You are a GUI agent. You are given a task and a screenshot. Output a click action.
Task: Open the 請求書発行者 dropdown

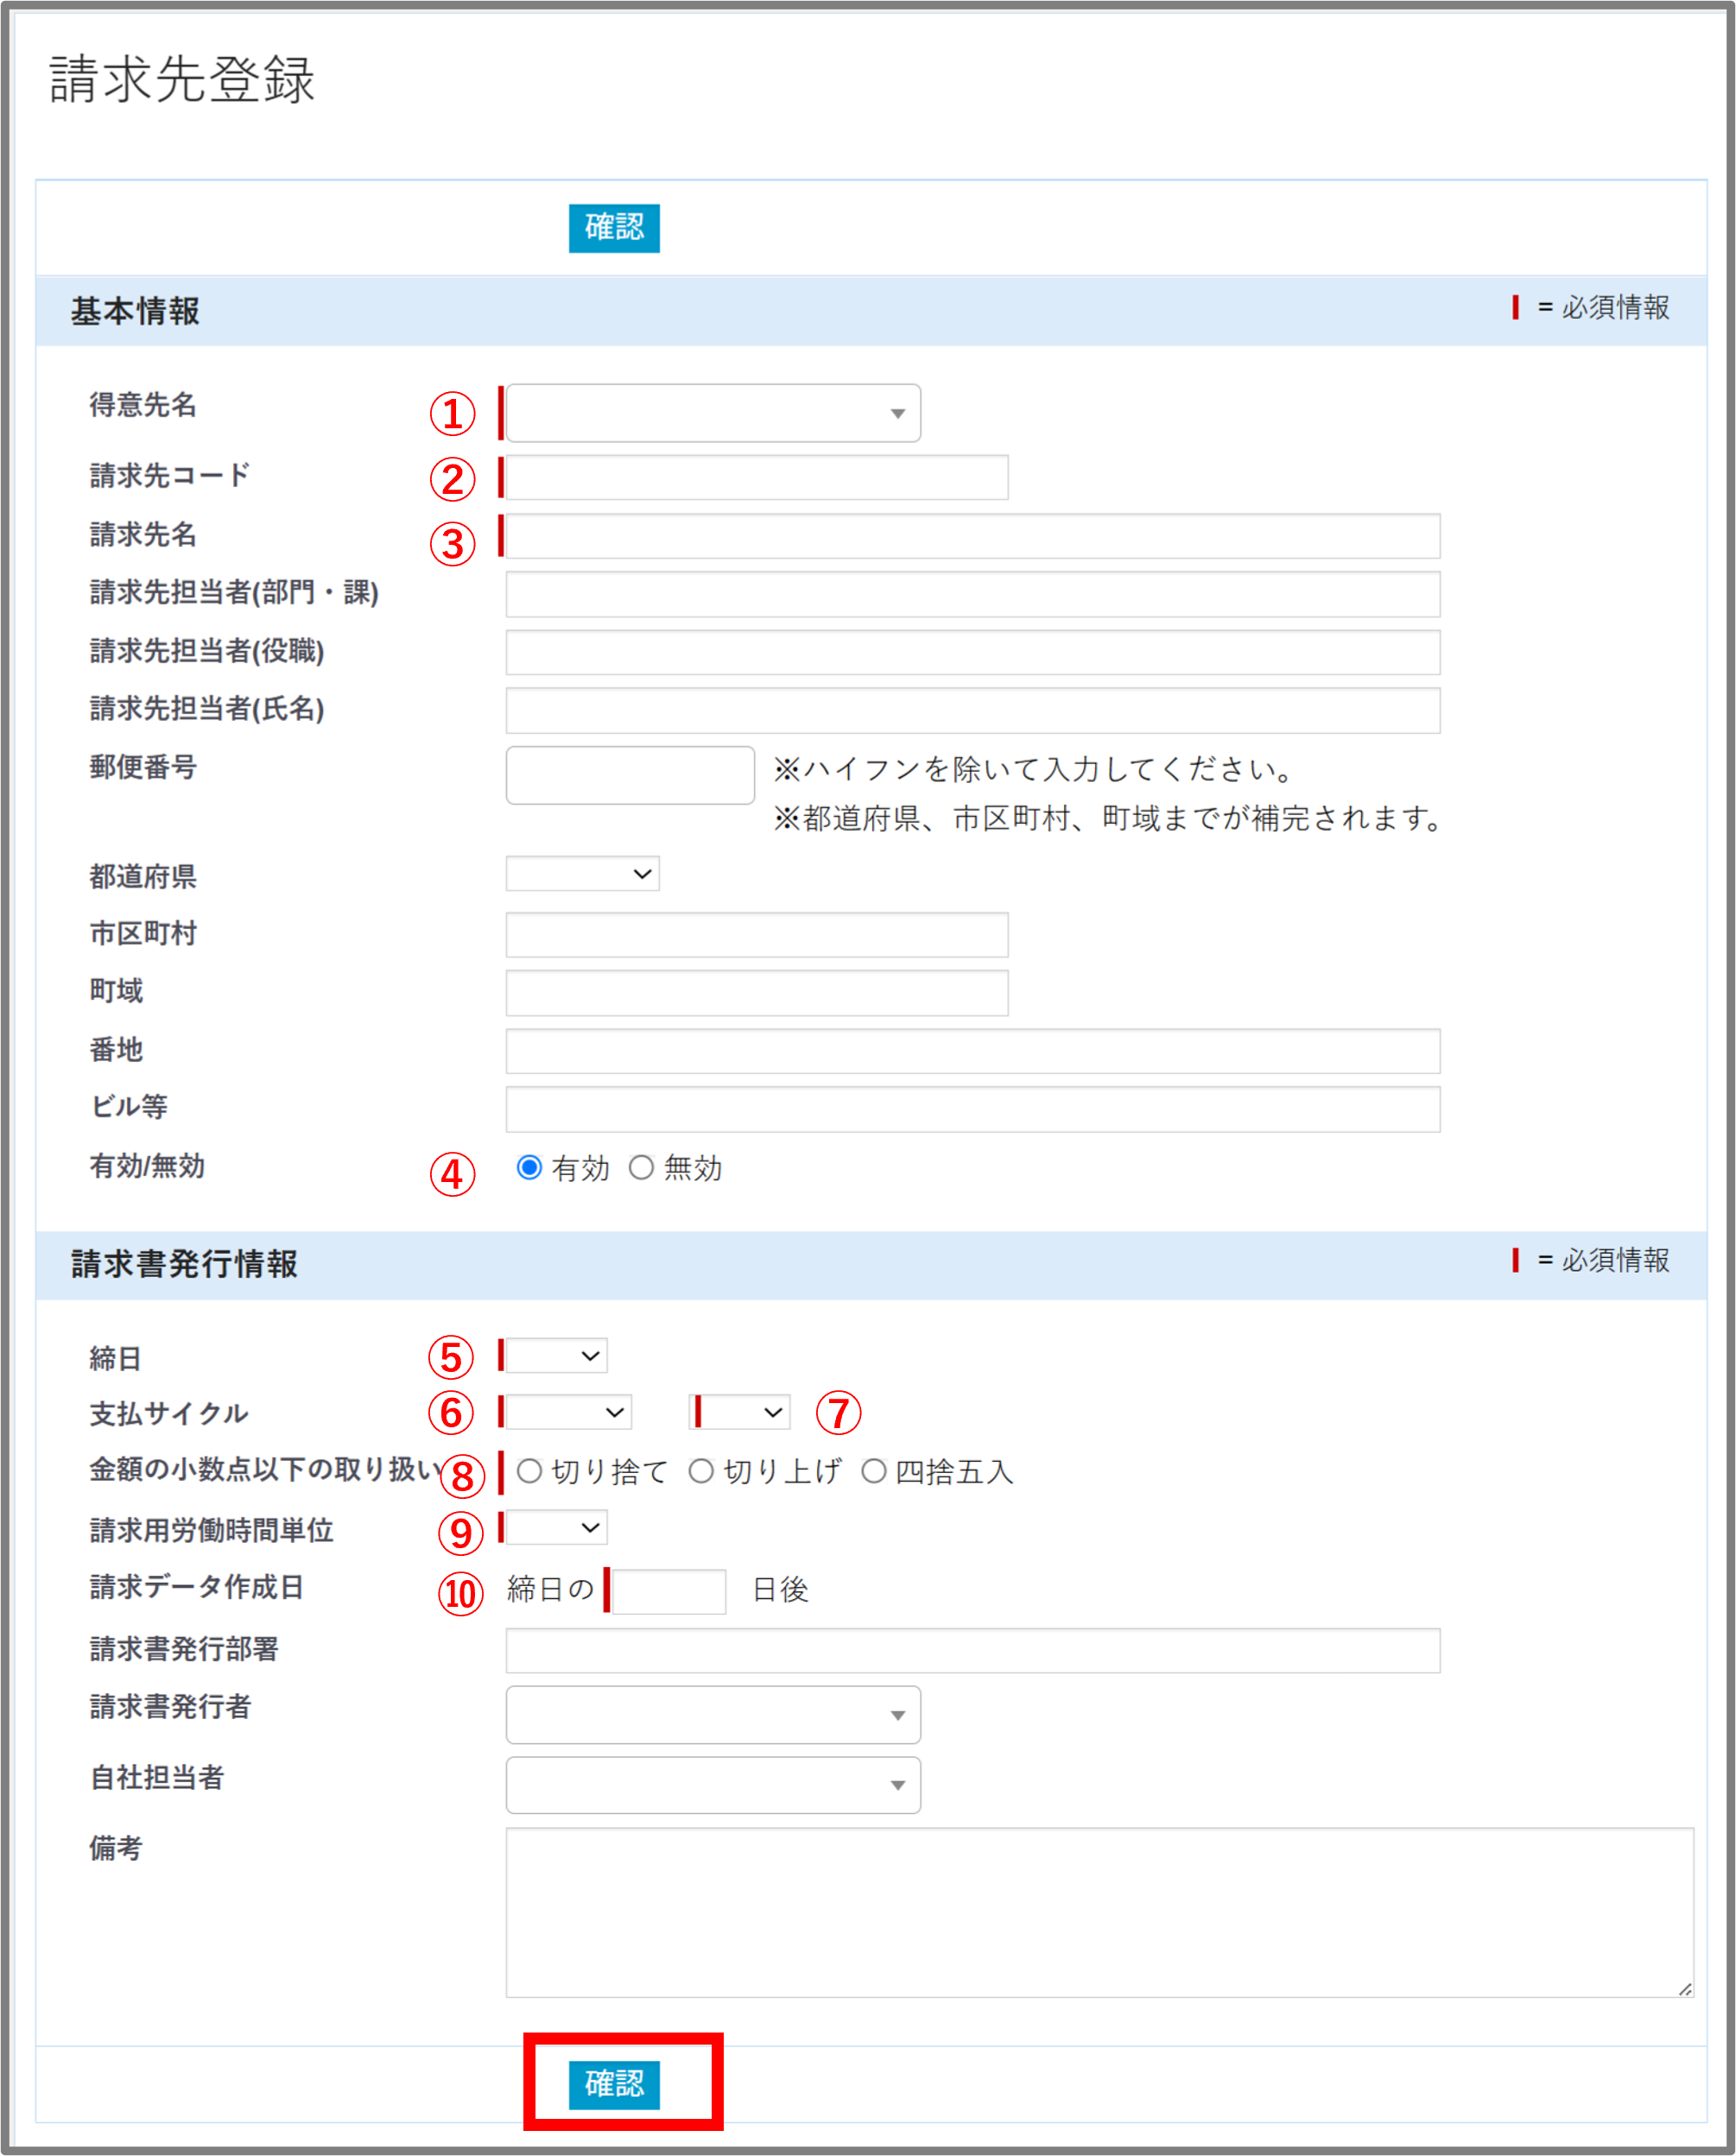(713, 1715)
